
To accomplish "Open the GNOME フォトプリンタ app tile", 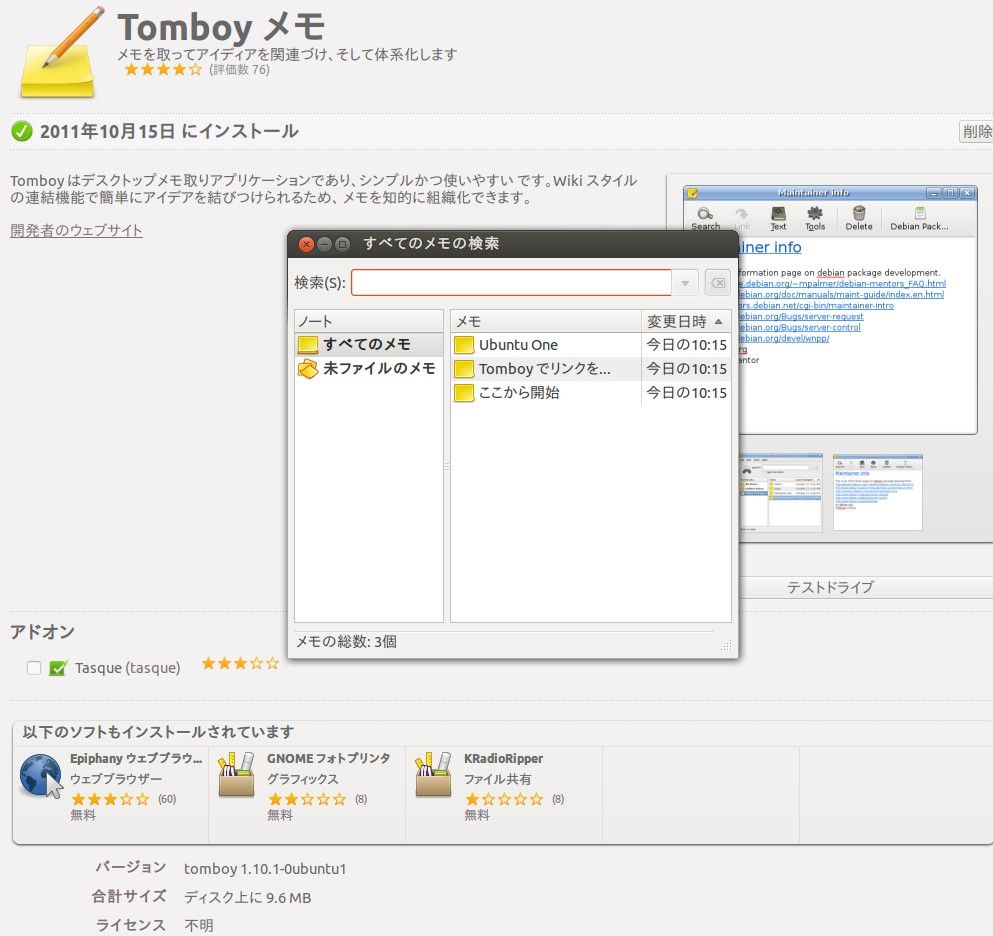I will click(307, 795).
